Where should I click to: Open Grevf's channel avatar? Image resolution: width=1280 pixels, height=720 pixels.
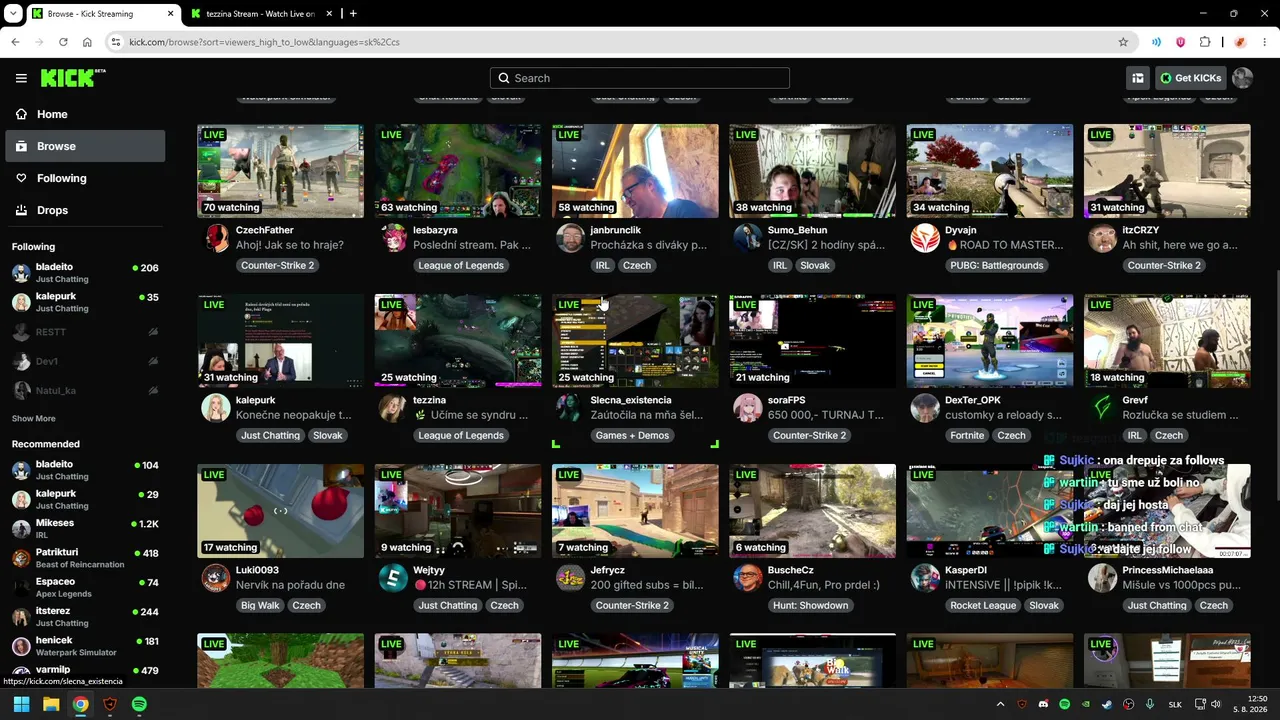pos(1102,408)
